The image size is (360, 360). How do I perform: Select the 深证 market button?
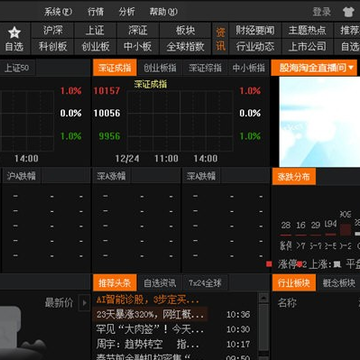138,31
